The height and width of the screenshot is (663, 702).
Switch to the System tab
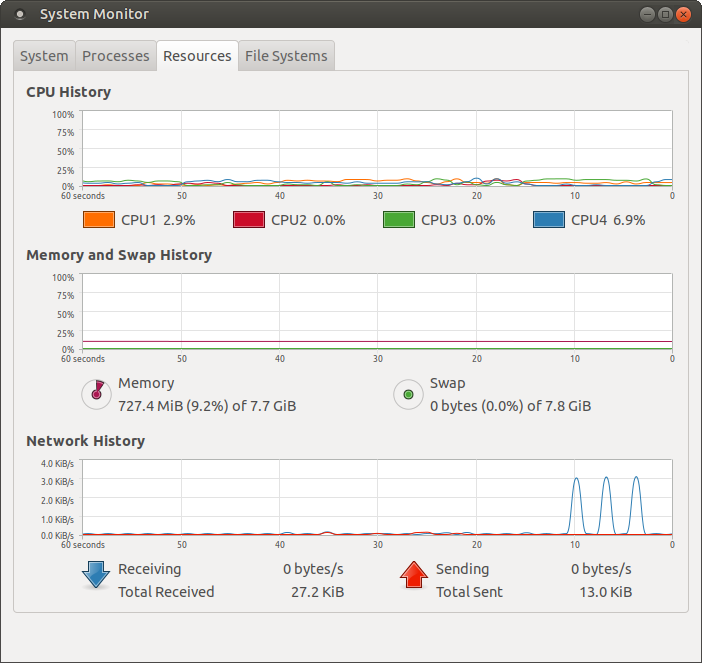[x=44, y=56]
